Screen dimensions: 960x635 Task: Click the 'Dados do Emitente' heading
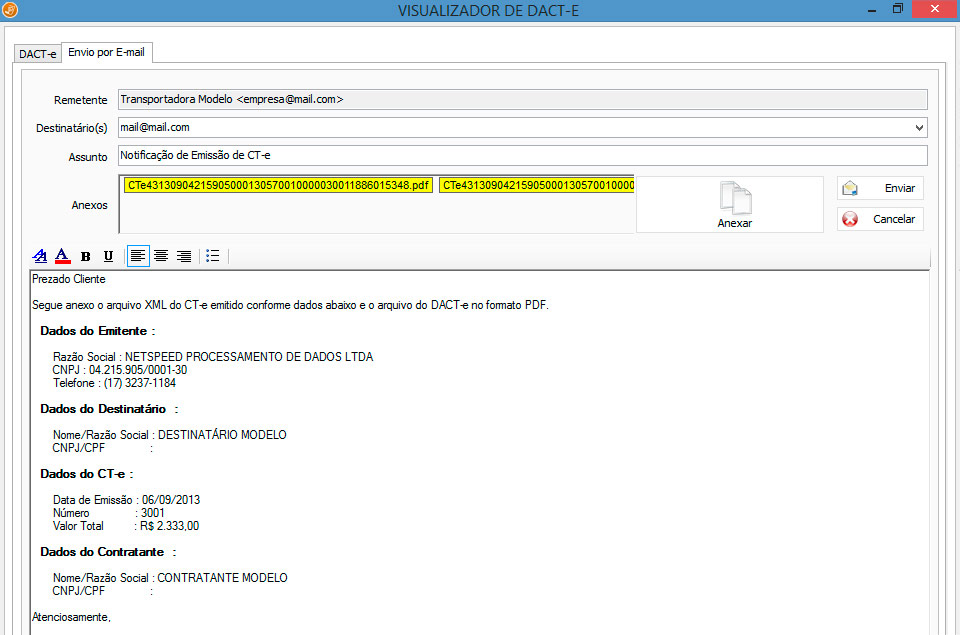pos(97,331)
